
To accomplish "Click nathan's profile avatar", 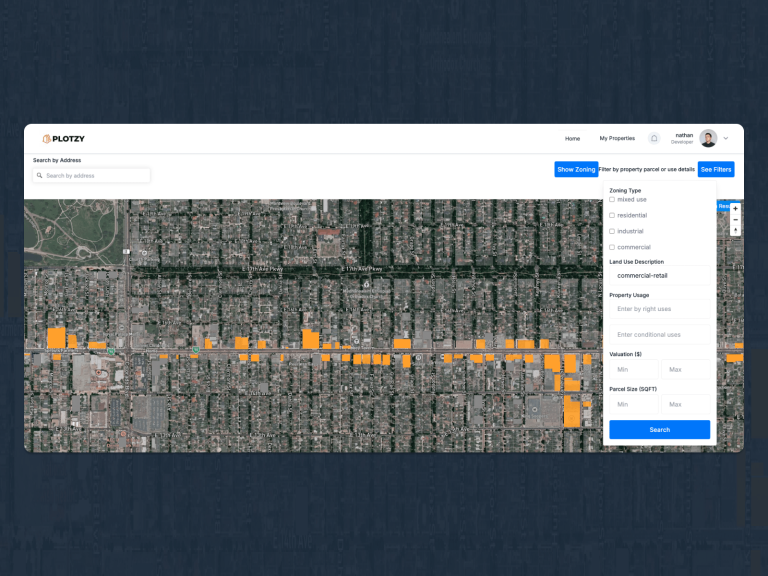I will (708, 139).
